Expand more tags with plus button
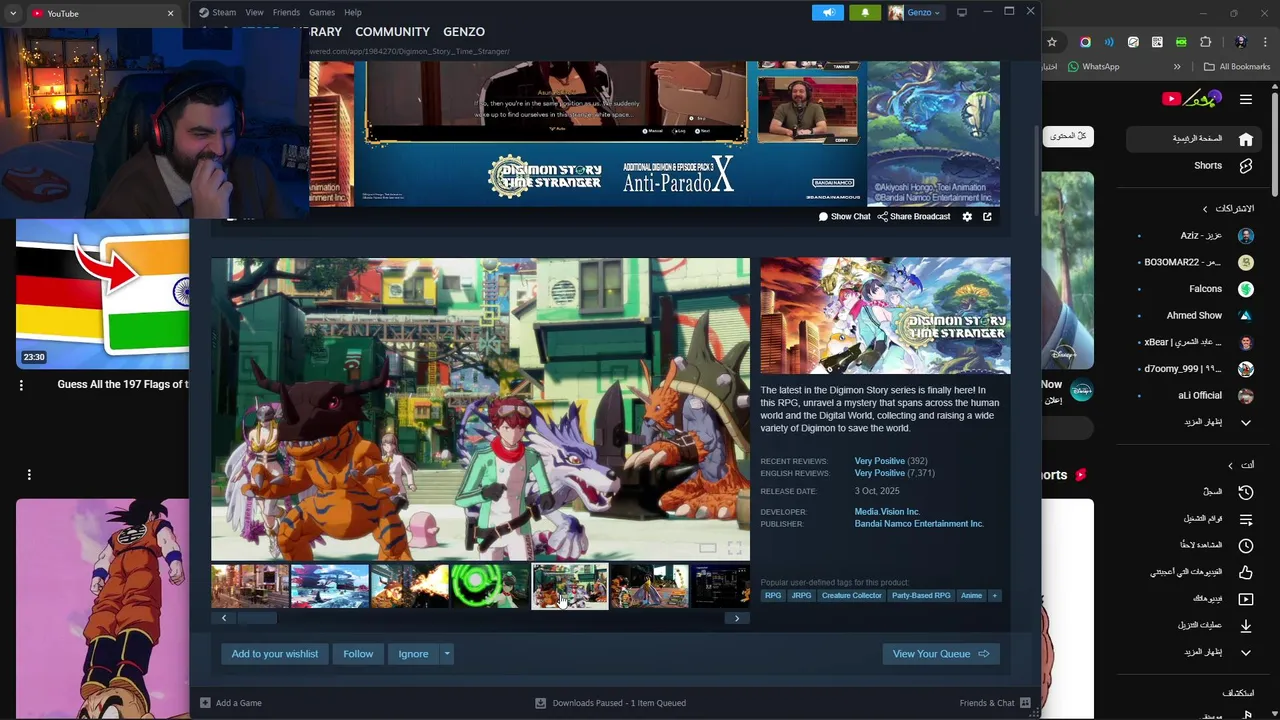The image size is (1280, 720). coord(994,596)
